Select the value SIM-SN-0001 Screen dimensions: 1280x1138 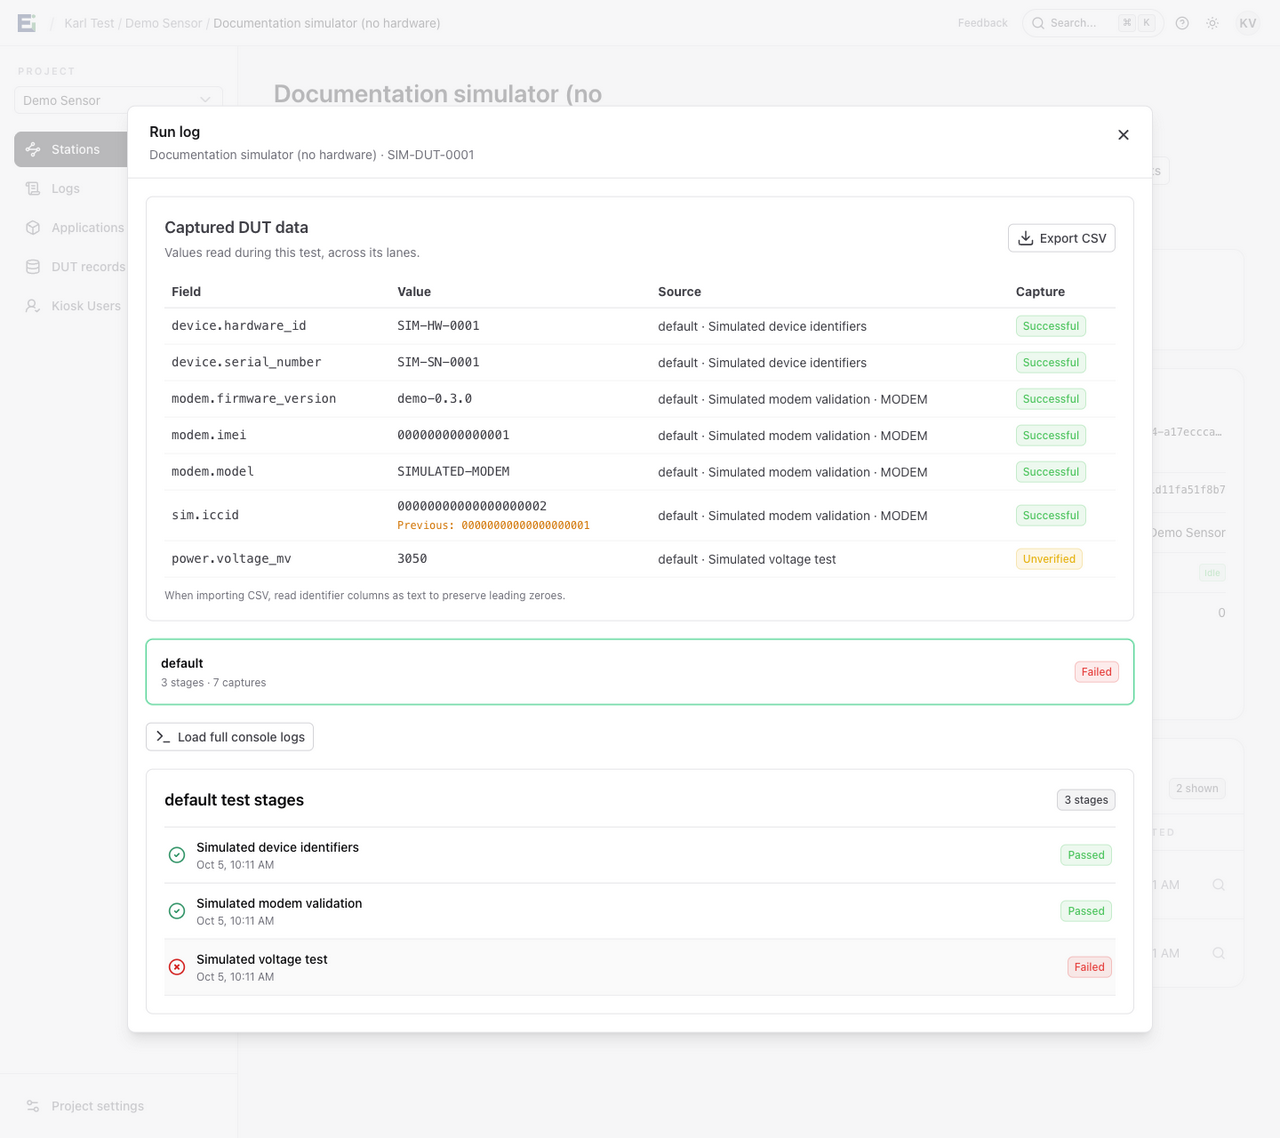coord(438,362)
